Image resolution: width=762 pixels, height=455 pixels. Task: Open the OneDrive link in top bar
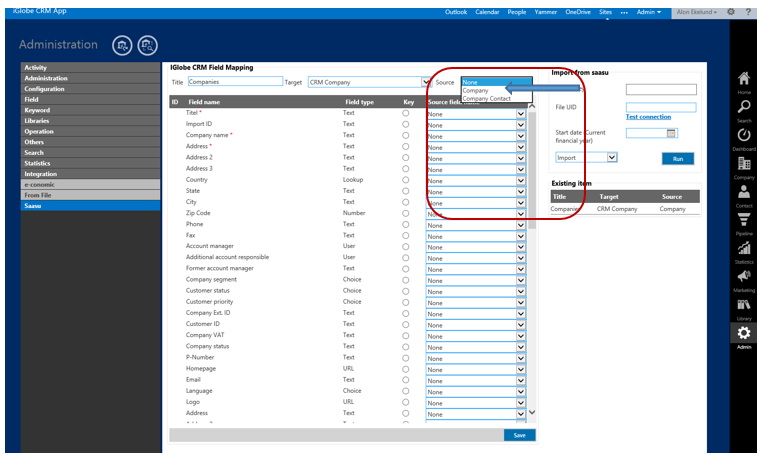coord(578,12)
